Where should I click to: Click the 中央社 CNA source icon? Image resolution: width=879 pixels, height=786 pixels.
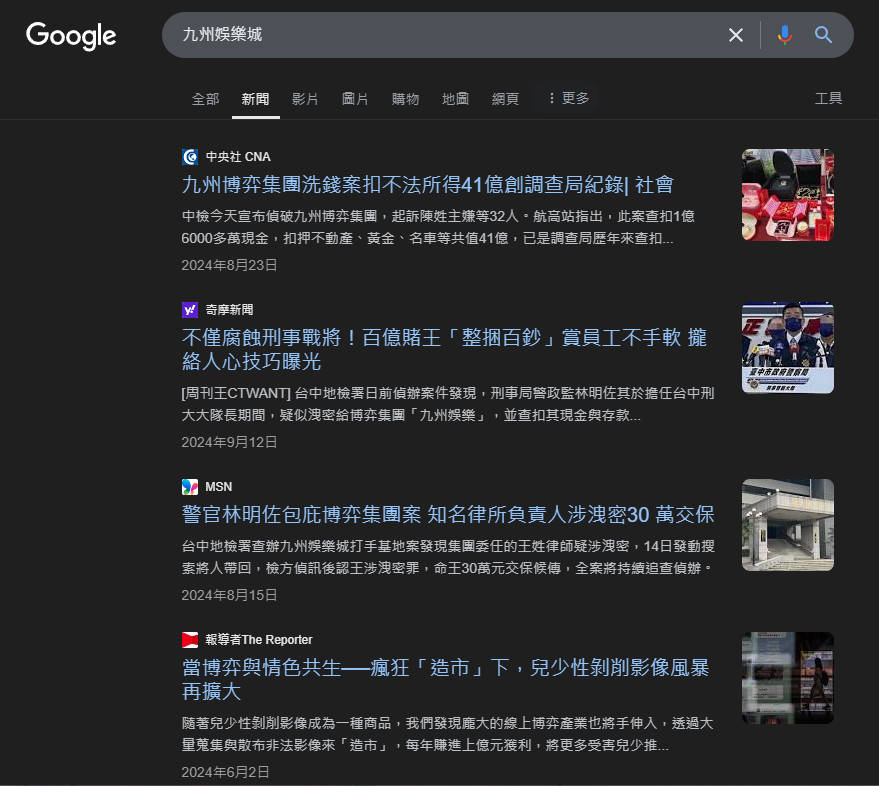tap(190, 156)
